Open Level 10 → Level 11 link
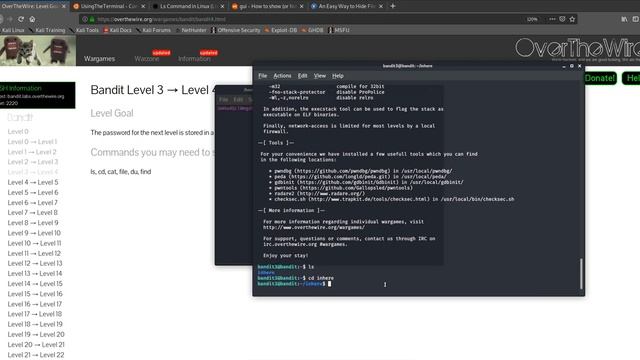This screenshot has width=640, height=360. pyautogui.click(x=34, y=243)
